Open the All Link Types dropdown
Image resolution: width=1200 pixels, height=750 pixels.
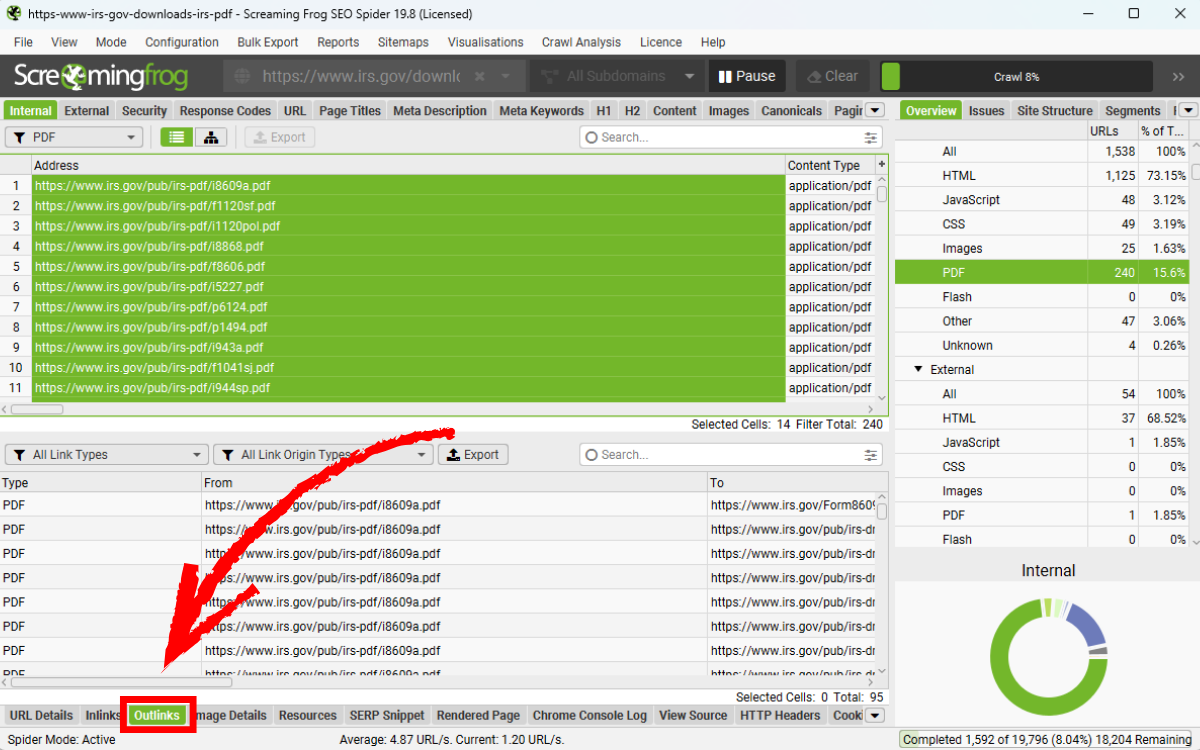click(106, 455)
